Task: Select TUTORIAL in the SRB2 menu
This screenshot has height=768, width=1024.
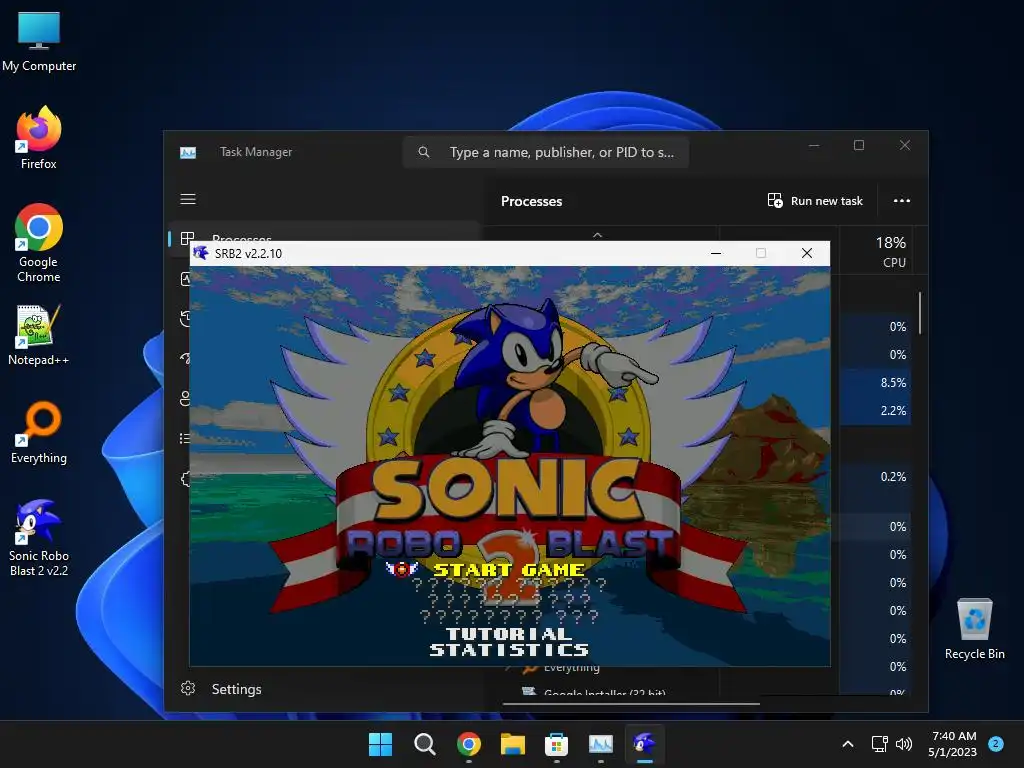Action: (509, 633)
